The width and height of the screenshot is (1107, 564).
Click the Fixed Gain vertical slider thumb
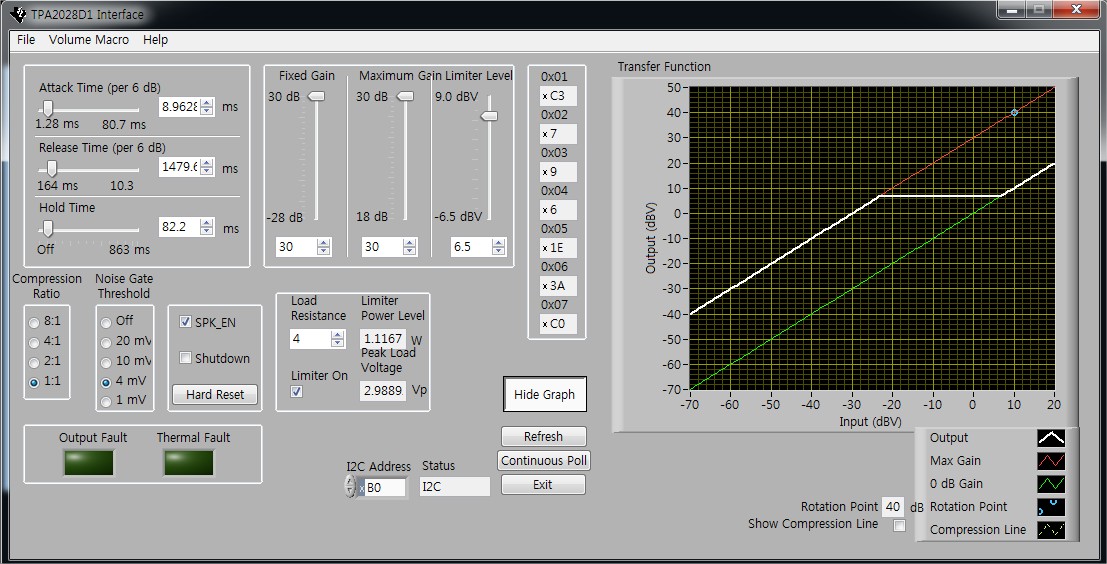317,96
